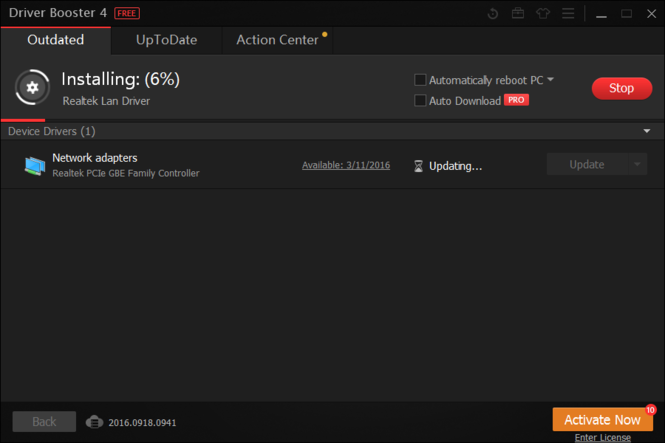Click the red installation progress bar
665x443 pixels.
click(23, 120)
